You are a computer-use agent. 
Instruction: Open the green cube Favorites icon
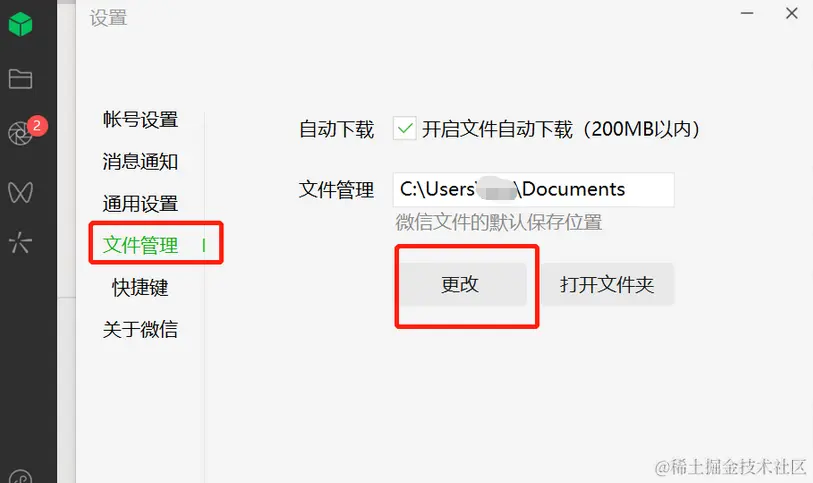pyautogui.click(x=20, y=24)
